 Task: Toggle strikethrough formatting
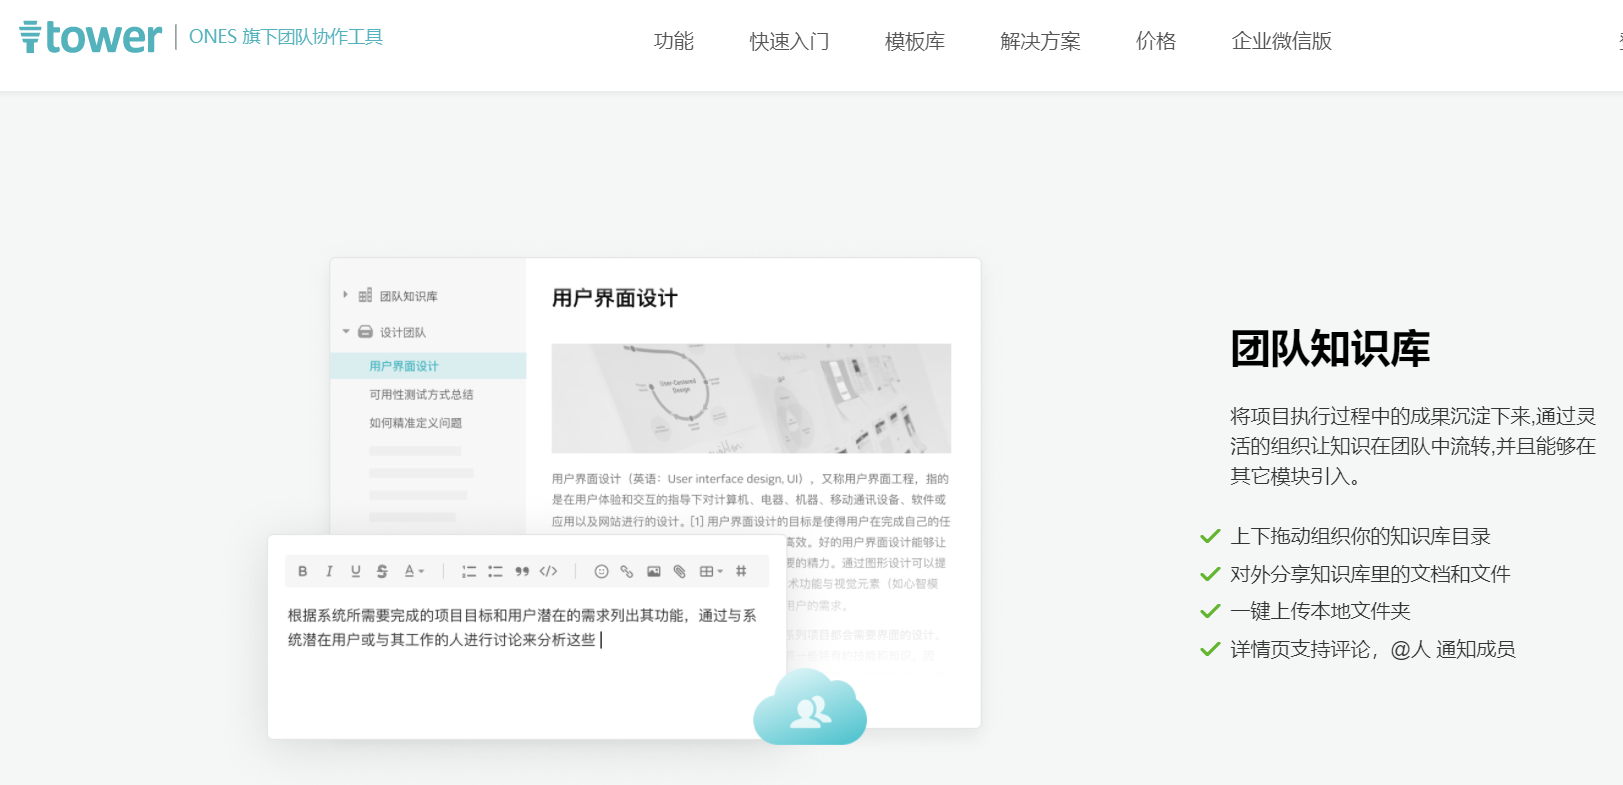pyautogui.click(x=382, y=571)
